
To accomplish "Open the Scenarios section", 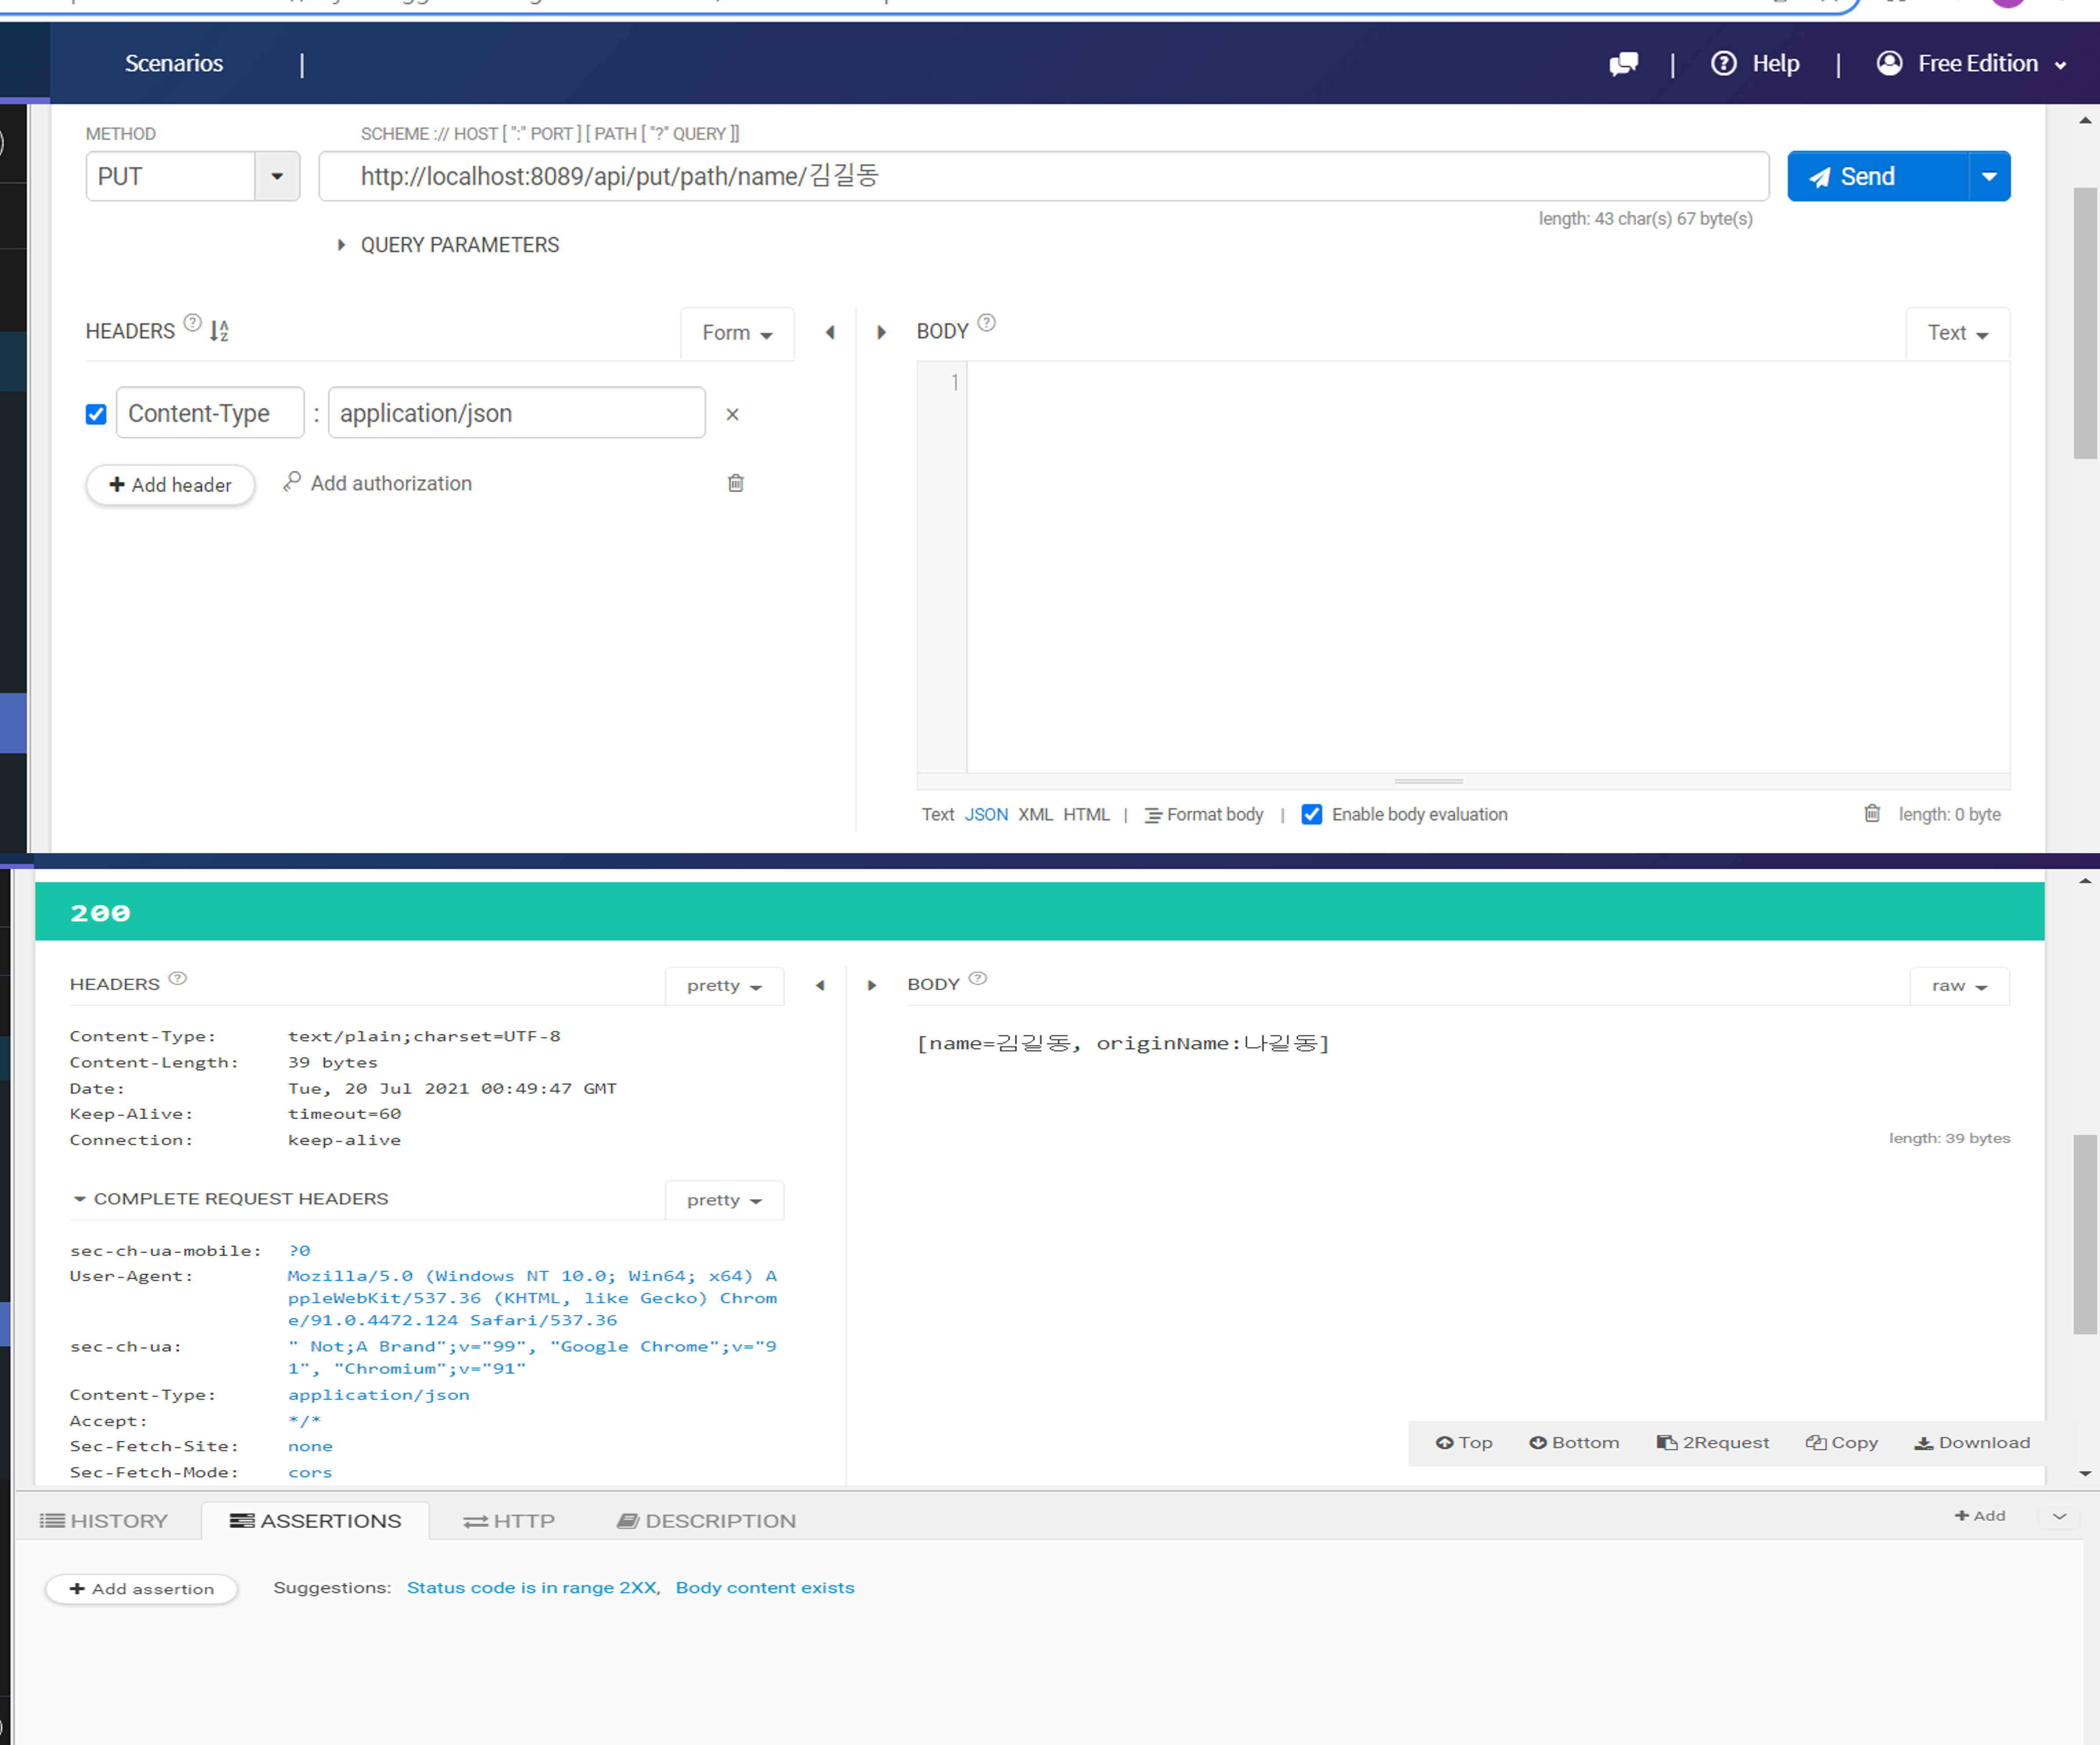I will tap(174, 64).
